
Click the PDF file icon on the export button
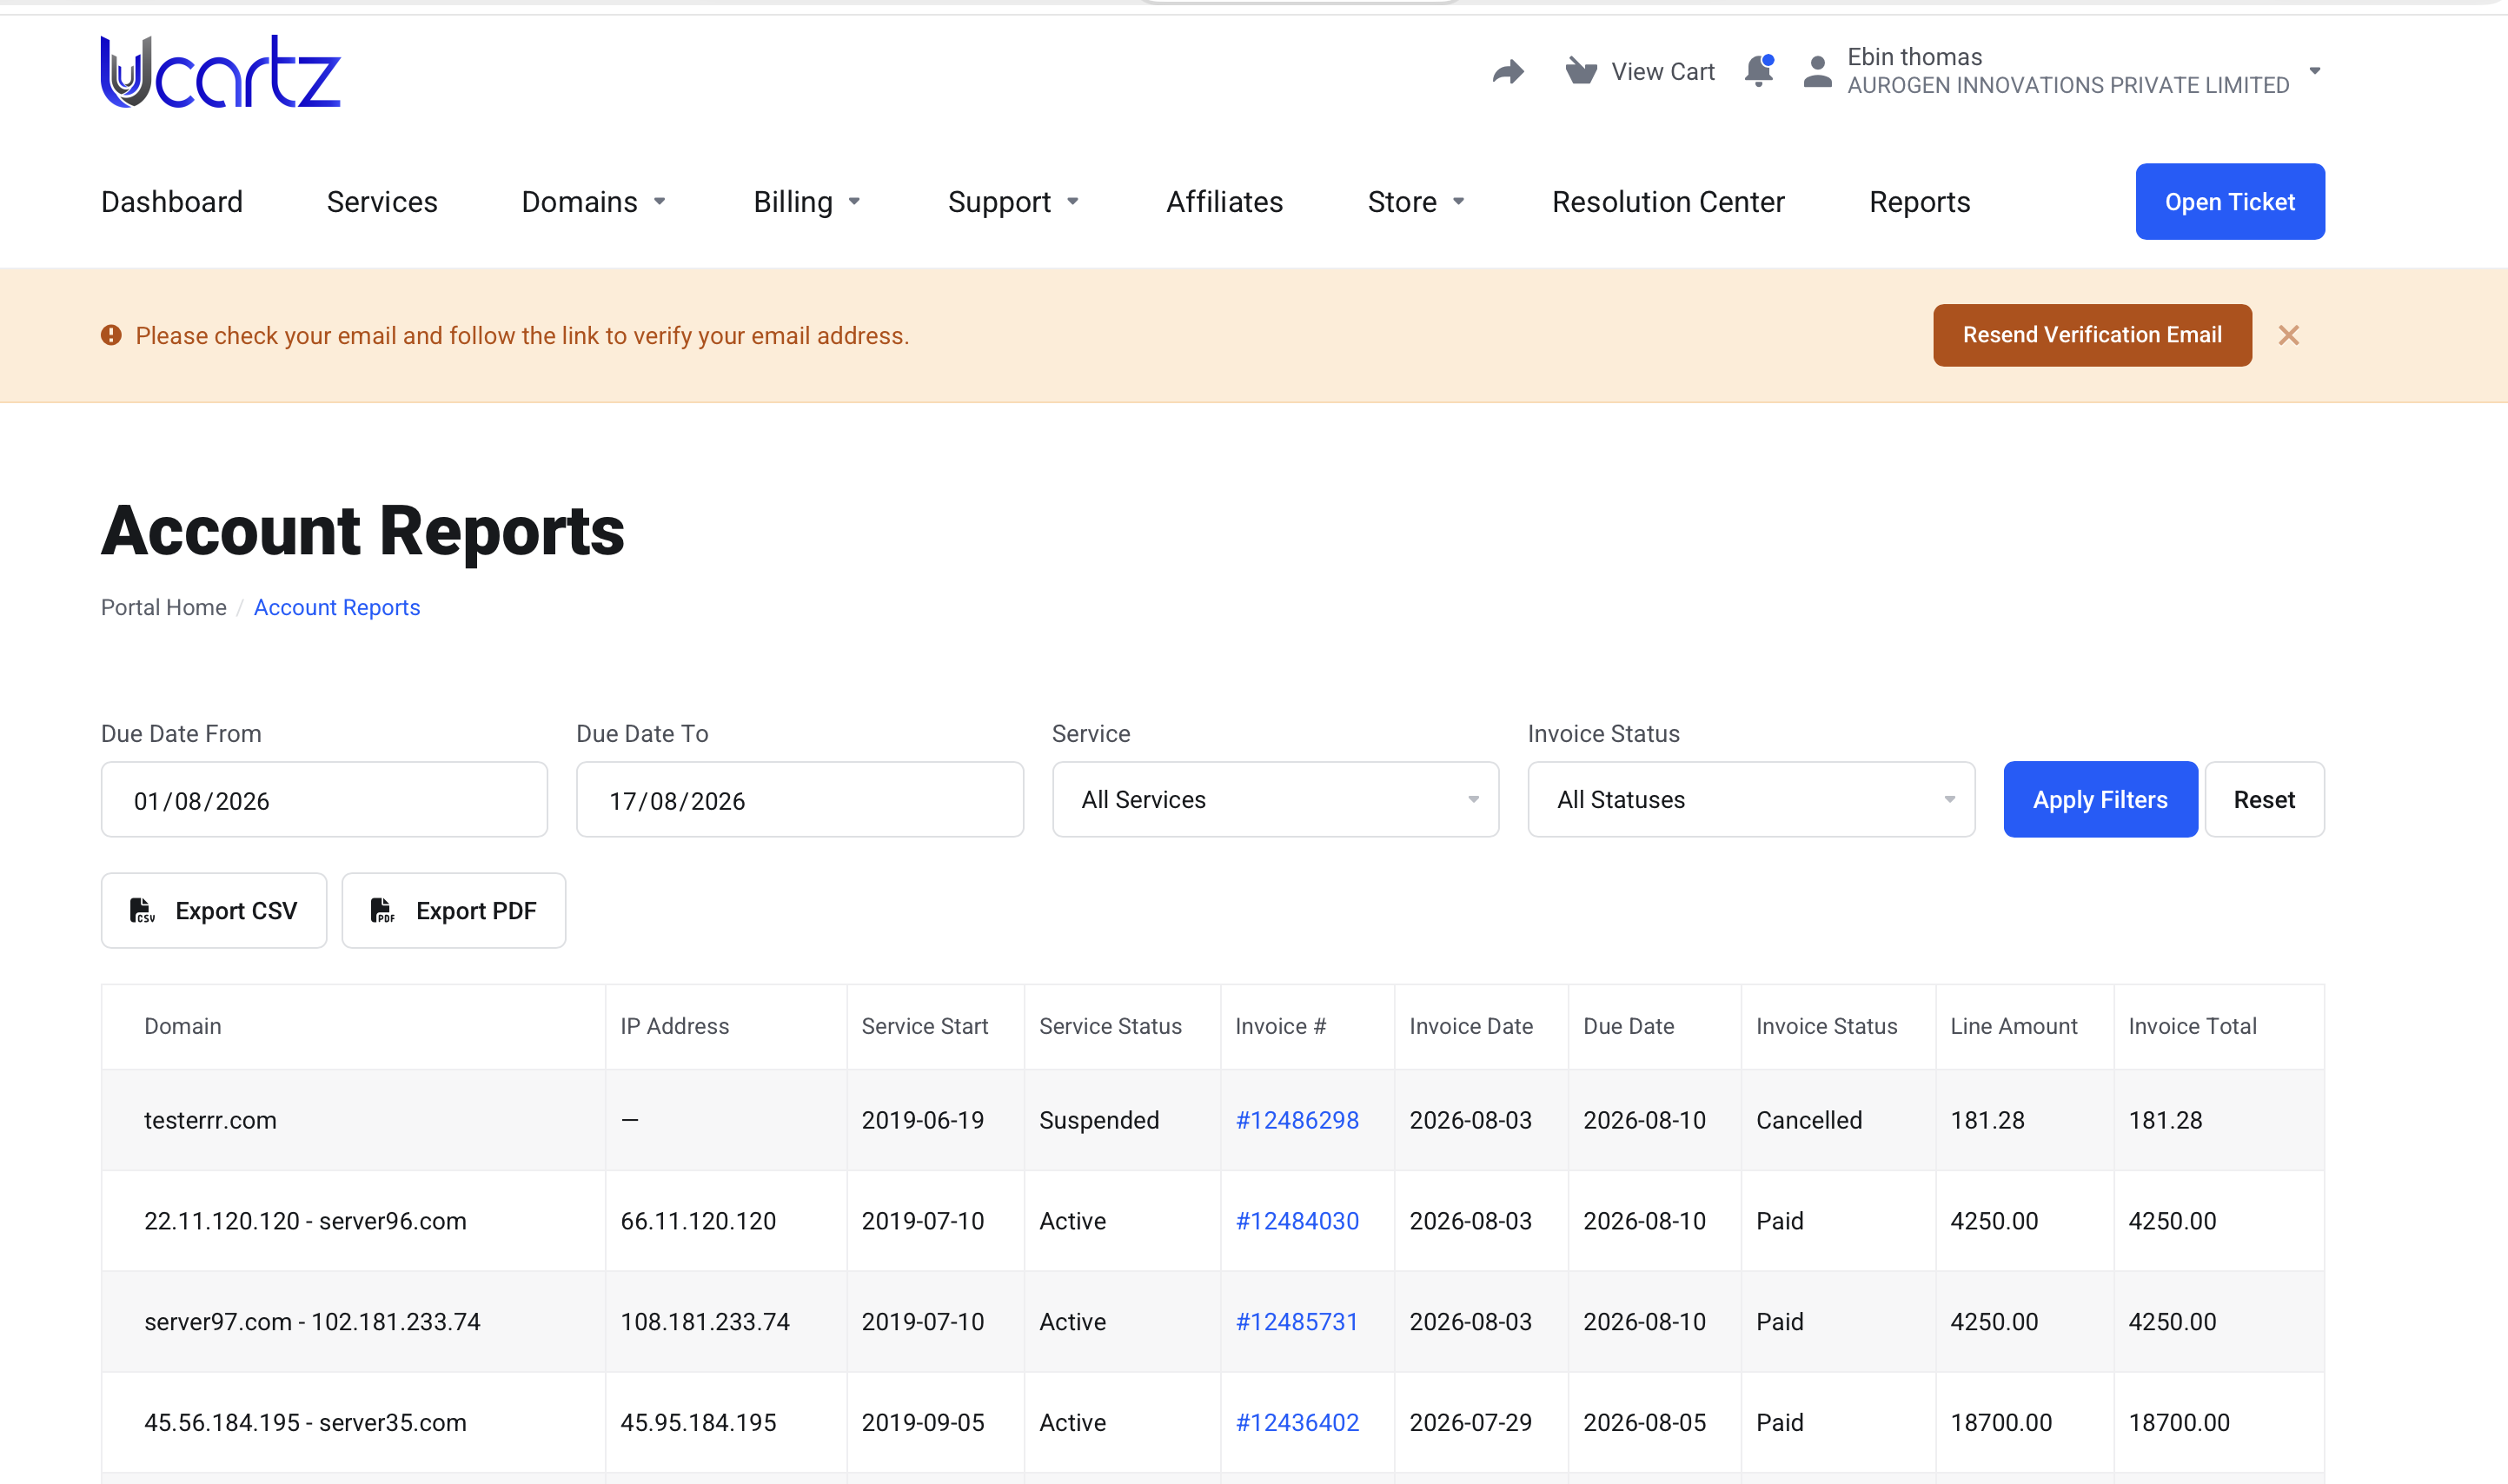click(383, 910)
